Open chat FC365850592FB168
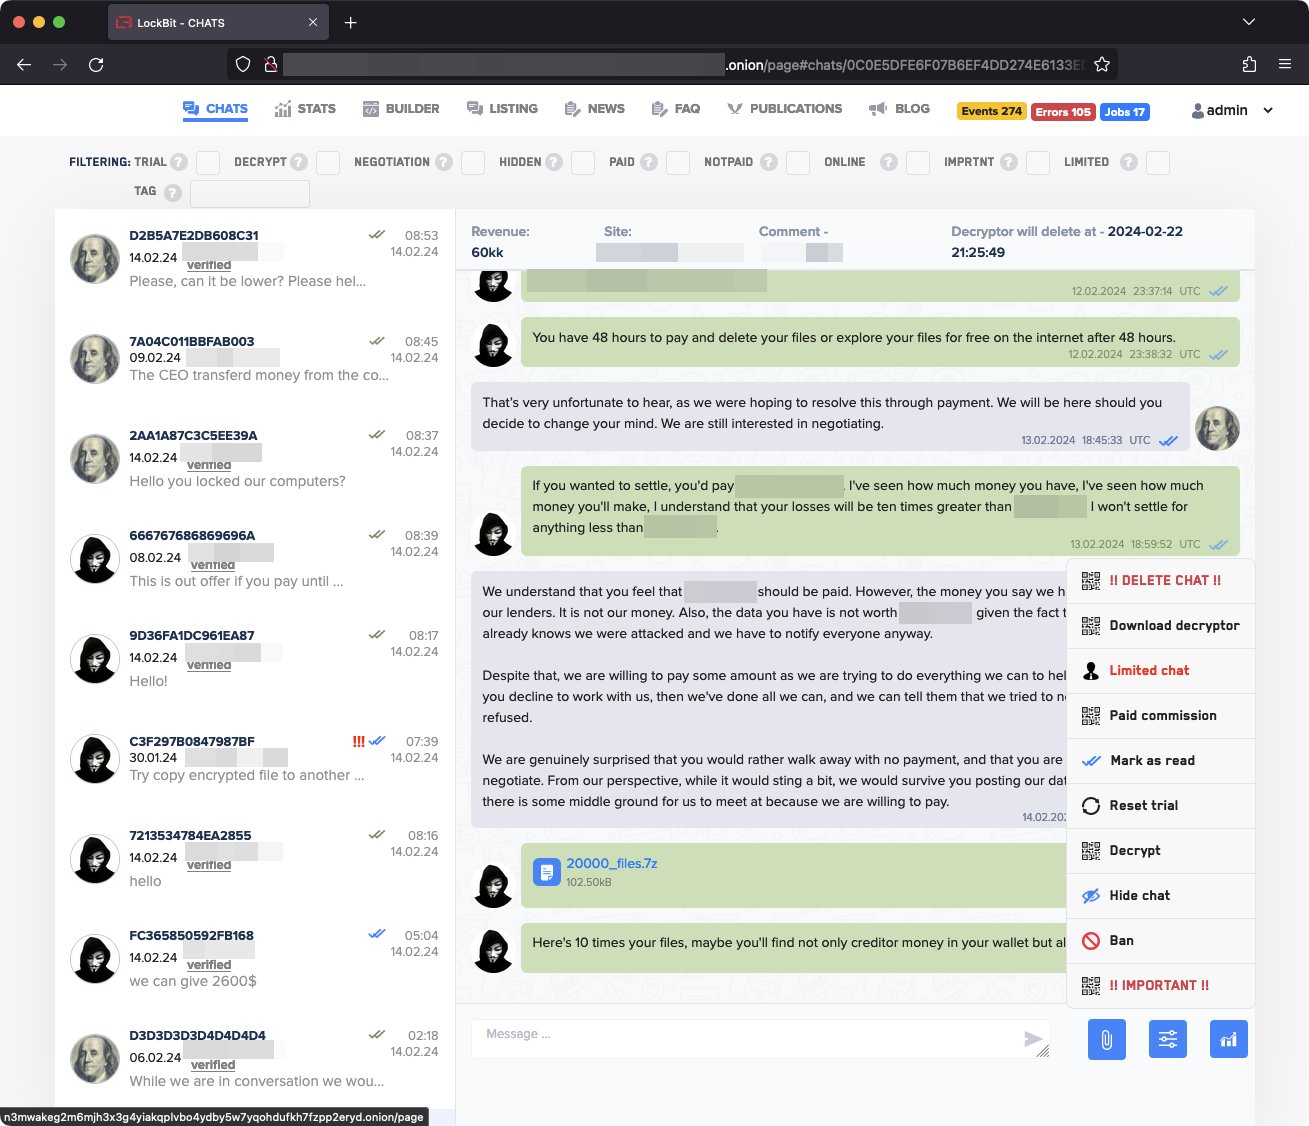The height and width of the screenshot is (1126, 1309). click(255, 958)
